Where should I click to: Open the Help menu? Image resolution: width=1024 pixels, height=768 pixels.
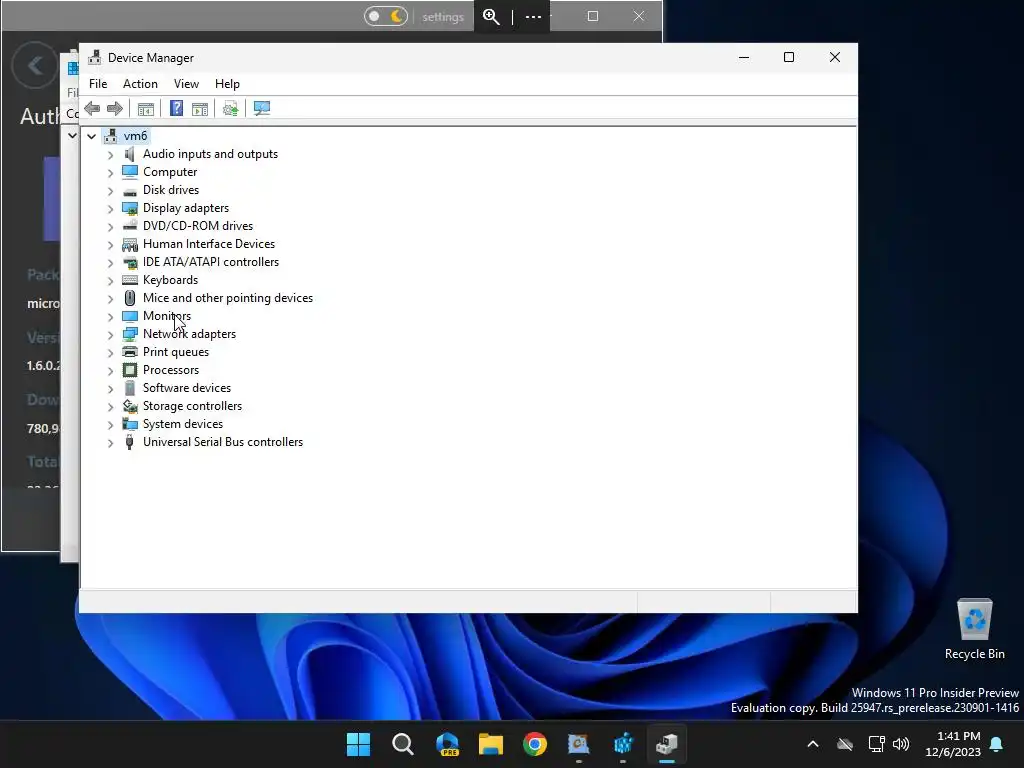(x=227, y=84)
